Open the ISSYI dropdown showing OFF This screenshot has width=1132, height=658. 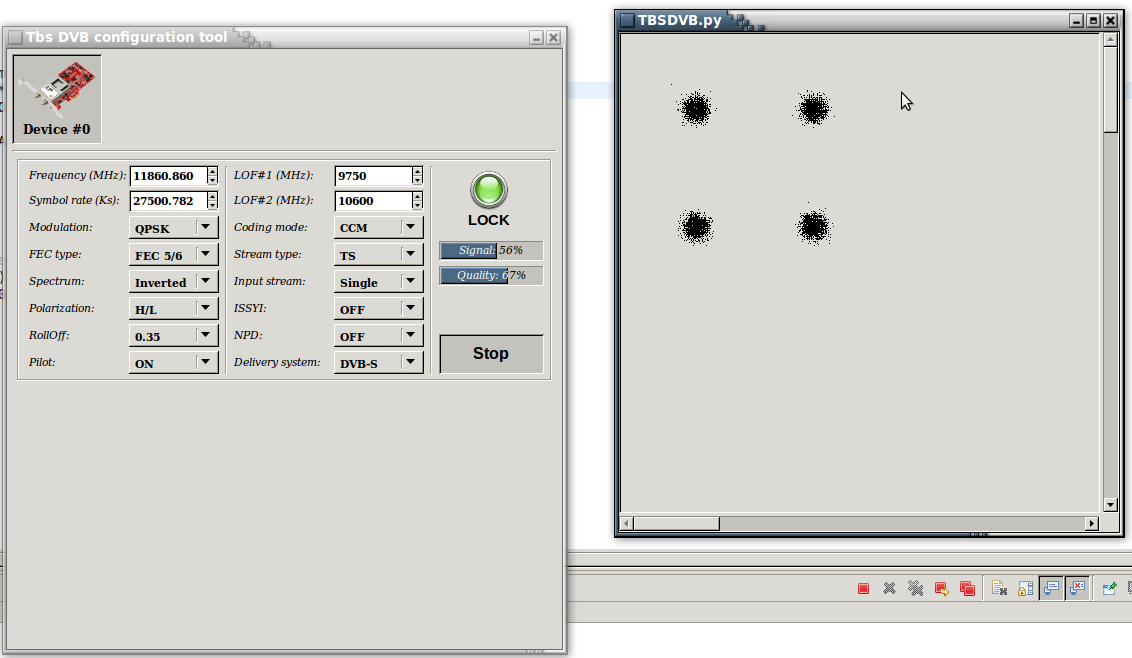tap(378, 308)
